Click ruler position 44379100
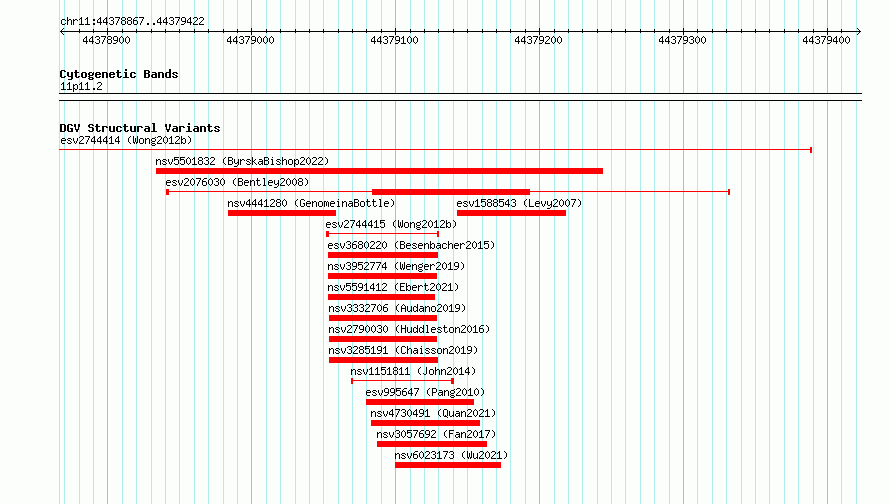This screenshot has width=890, height=504. (x=394, y=40)
